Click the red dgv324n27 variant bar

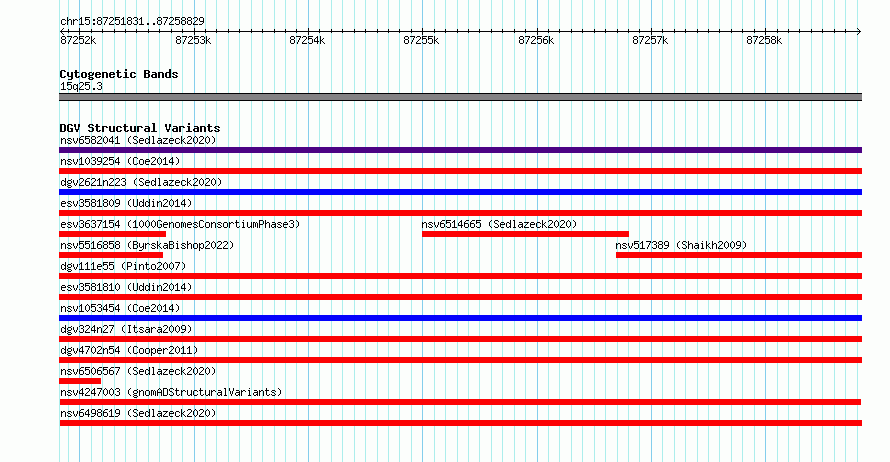pyautogui.click(x=460, y=339)
